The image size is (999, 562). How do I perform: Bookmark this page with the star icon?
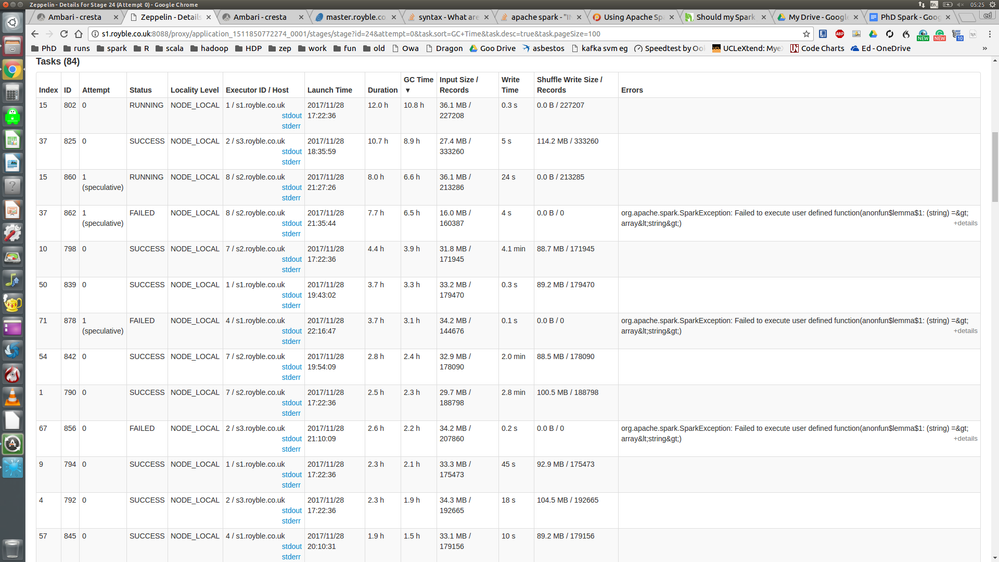coord(806,34)
